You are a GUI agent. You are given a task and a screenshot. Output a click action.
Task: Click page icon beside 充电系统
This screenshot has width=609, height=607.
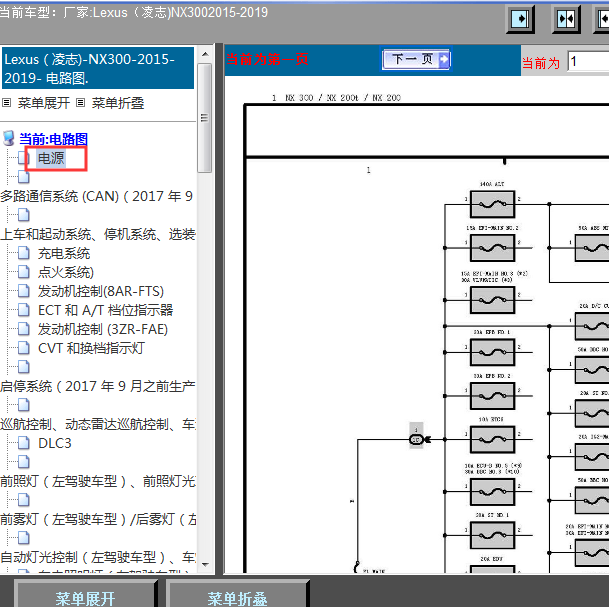click(23, 253)
